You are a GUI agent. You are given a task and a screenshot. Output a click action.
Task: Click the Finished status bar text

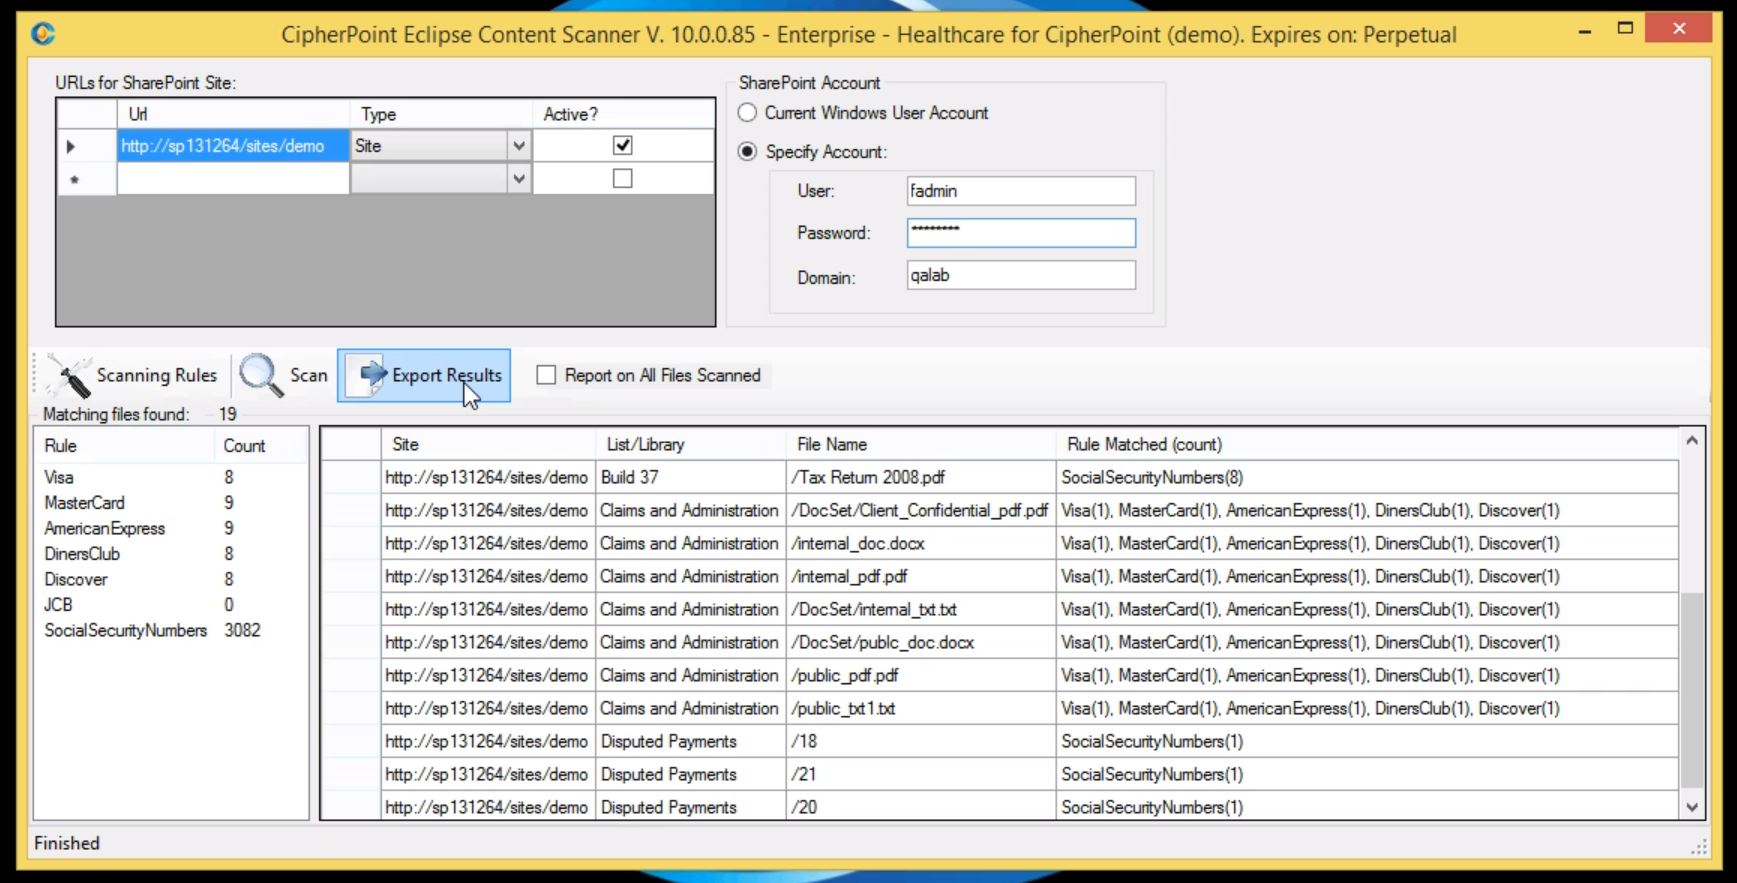coord(67,844)
